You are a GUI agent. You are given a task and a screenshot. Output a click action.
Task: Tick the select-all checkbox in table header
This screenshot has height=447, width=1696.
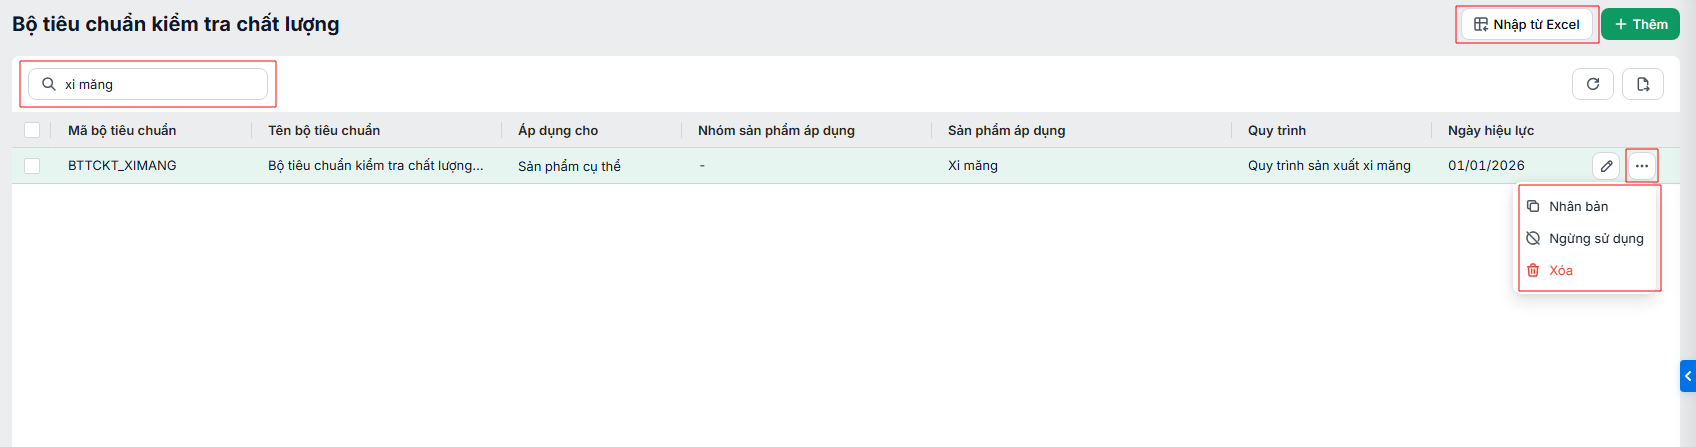click(x=32, y=130)
